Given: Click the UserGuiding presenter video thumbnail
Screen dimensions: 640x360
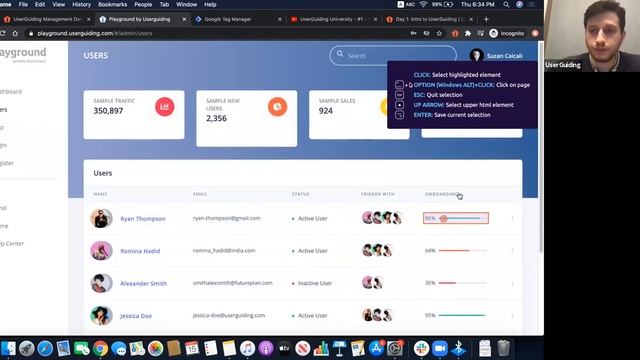Looking at the screenshot, I should pos(592,36).
